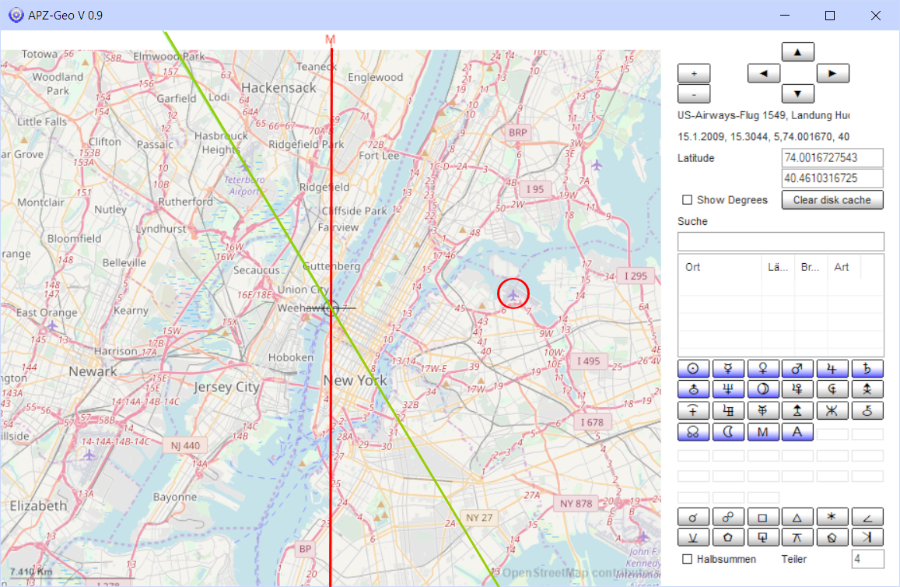Image resolution: width=900 pixels, height=587 pixels.
Task: Zoom in the map with plus button
Action: pos(694,73)
